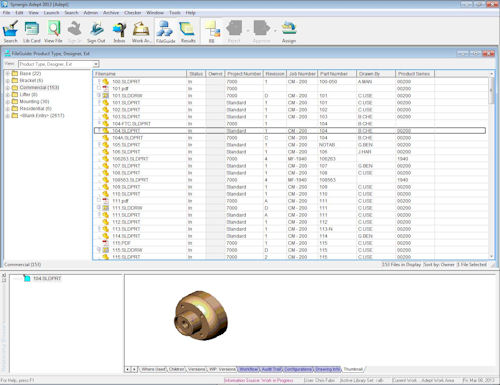Screen dimensions: 500x385
Task: Click the drawing icon for 111.SLDDRW
Action: [x=106, y=208]
